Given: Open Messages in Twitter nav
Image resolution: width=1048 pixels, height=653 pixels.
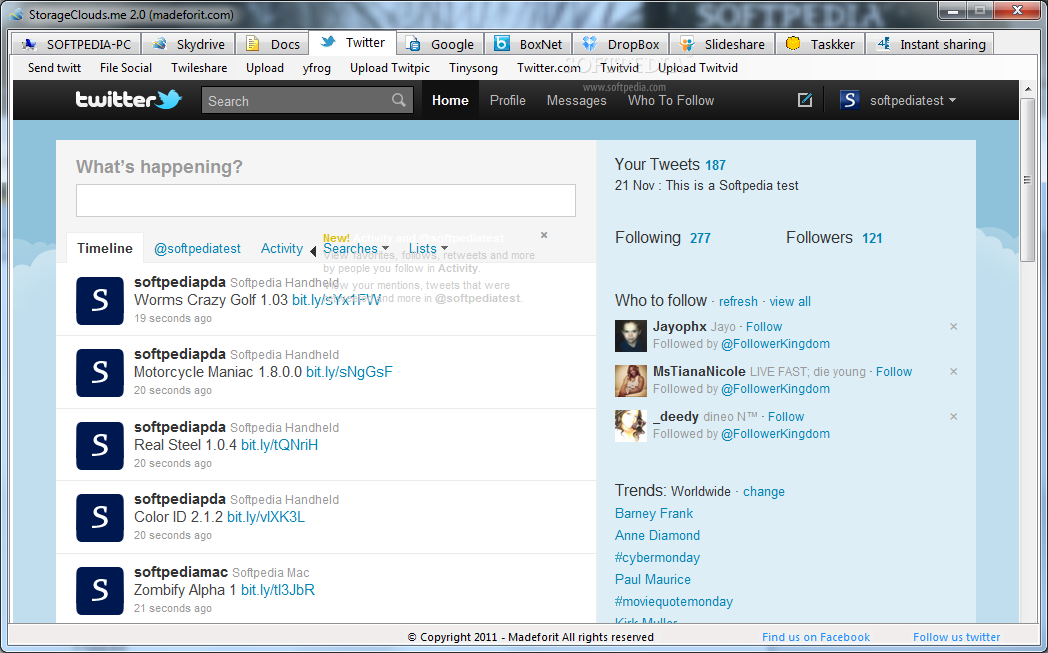Looking at the screenshot, I should 576,100.
